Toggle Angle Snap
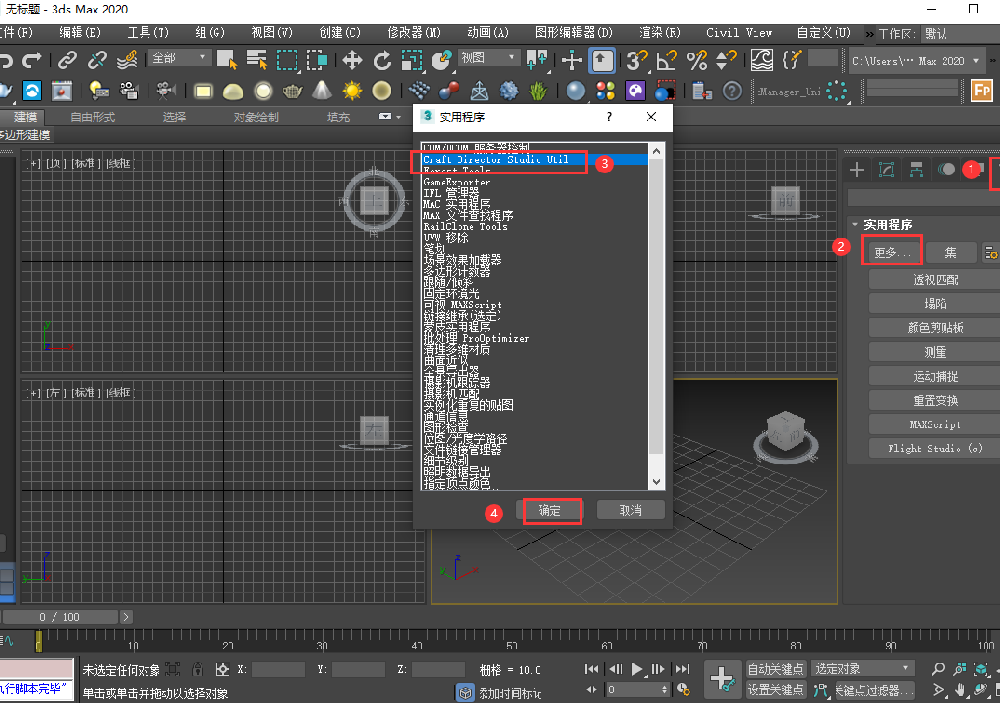 click(666, 61)
